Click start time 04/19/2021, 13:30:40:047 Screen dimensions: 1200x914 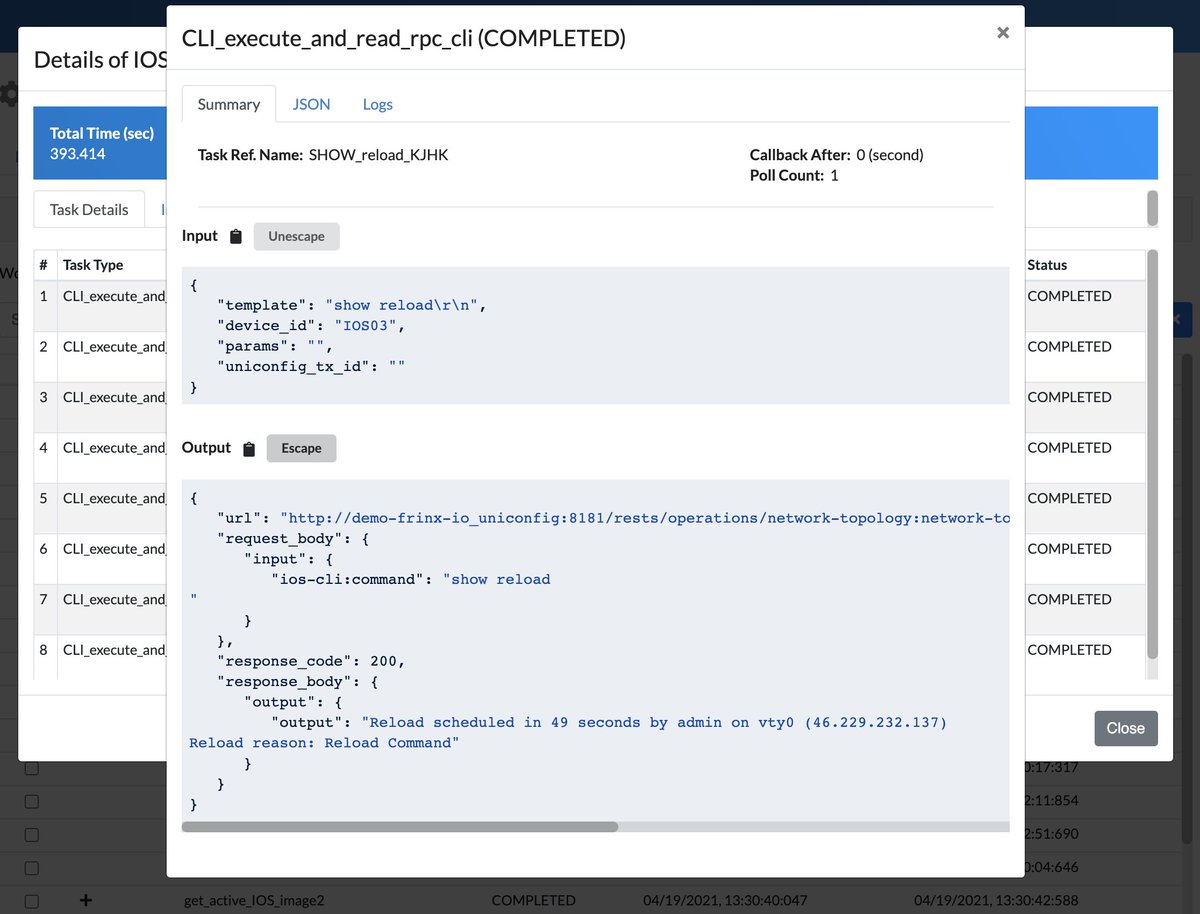coord(725,900)
